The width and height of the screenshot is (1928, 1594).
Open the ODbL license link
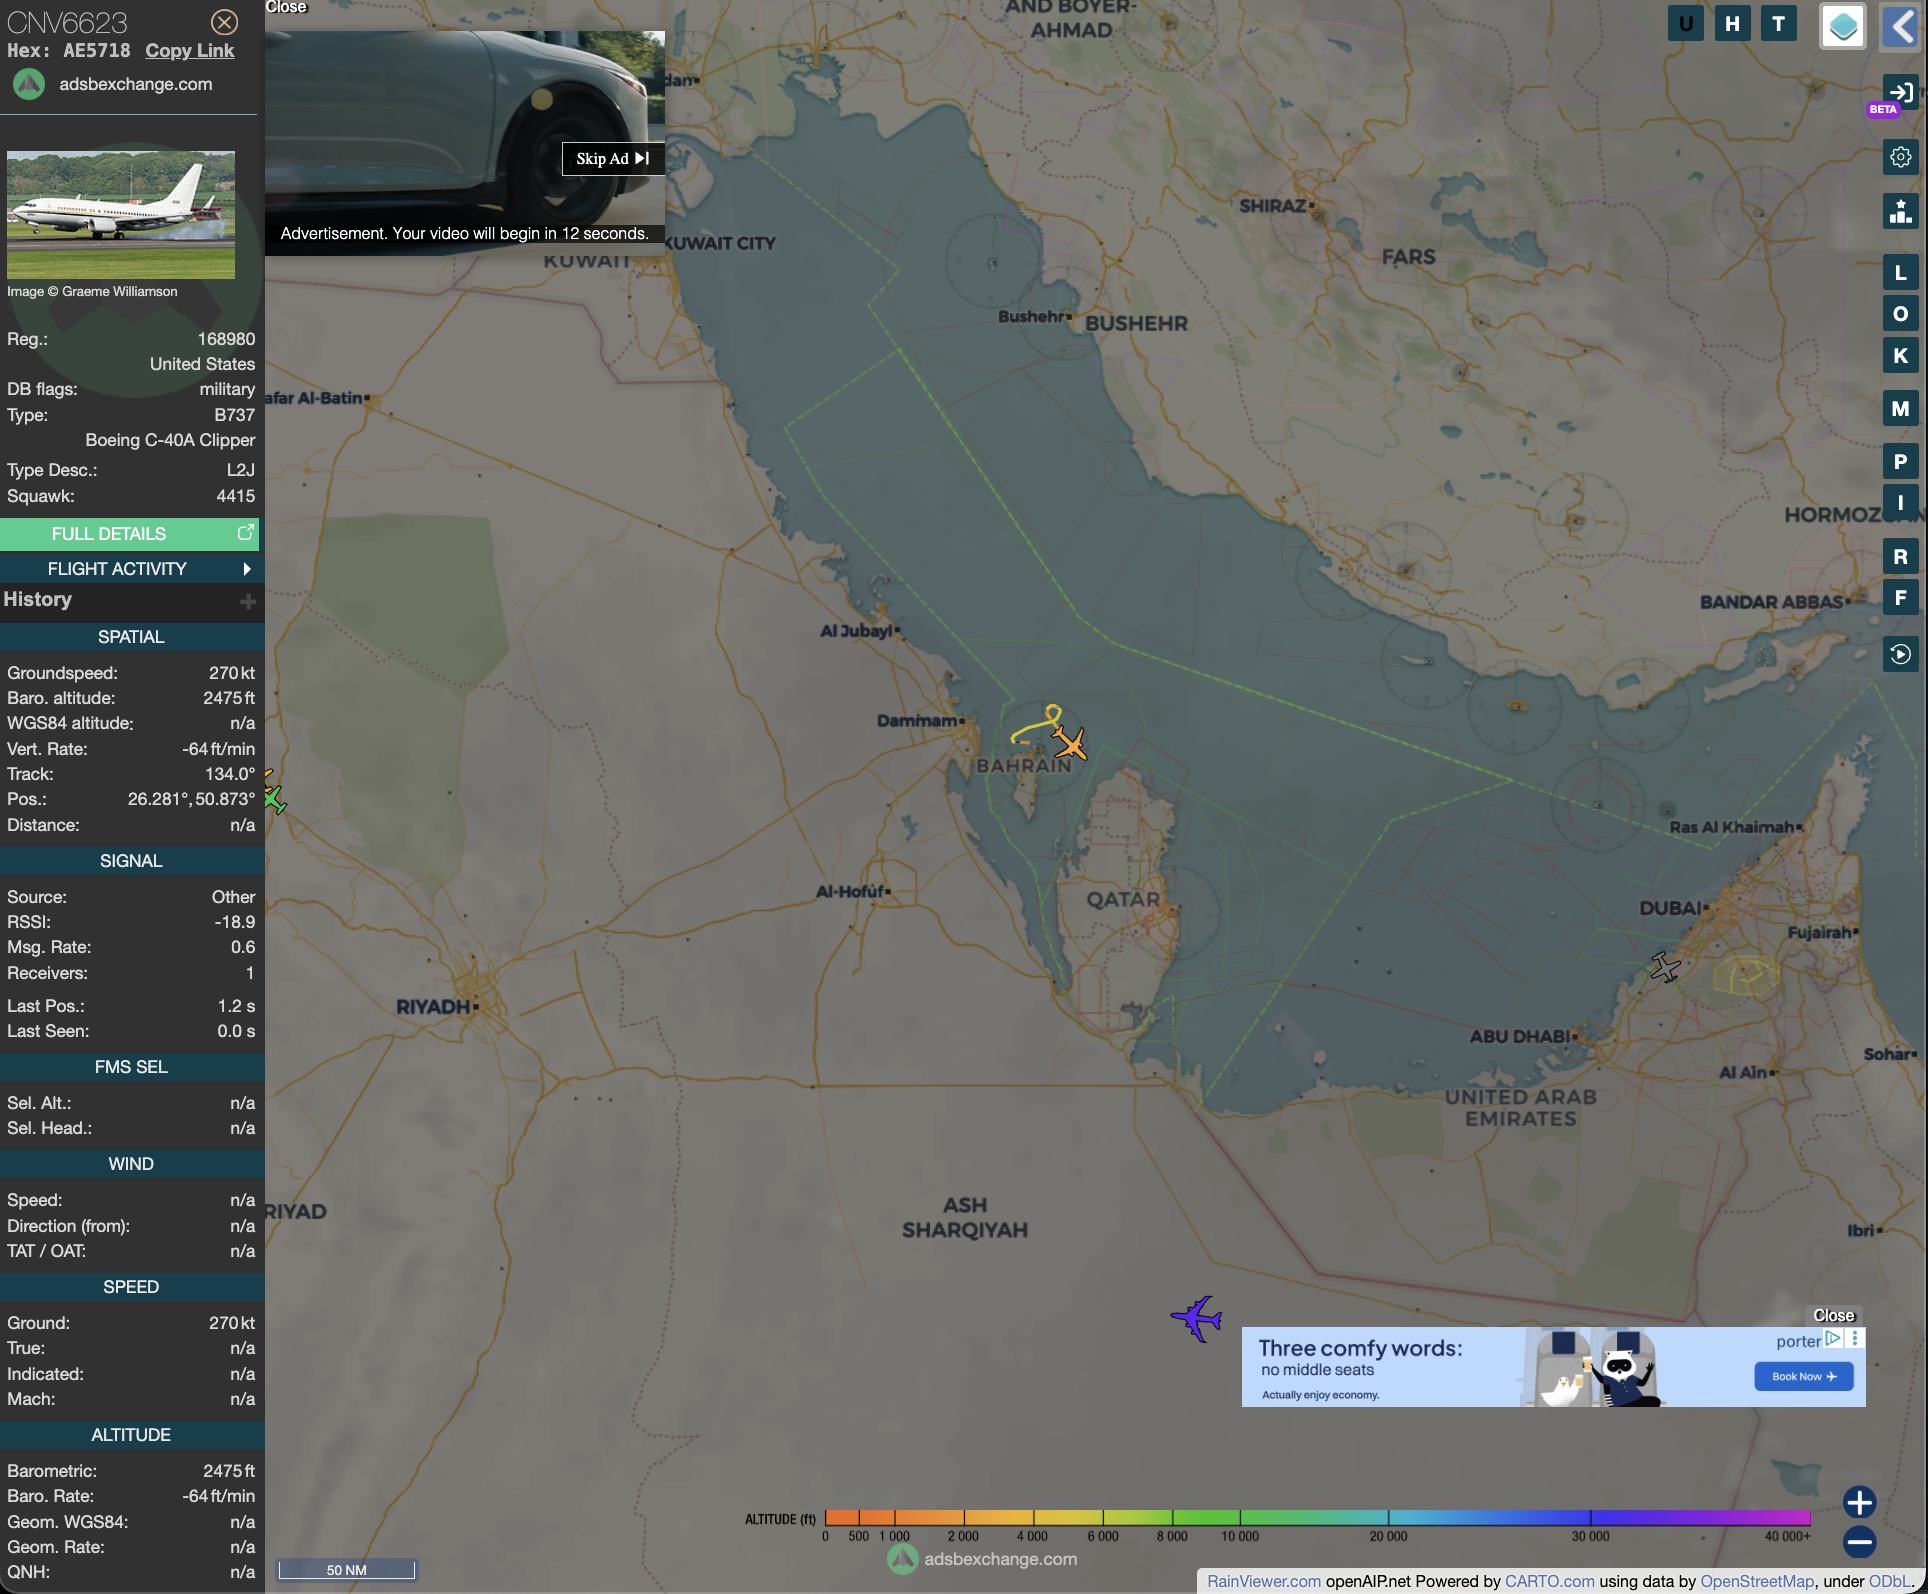[1889, 1581]
